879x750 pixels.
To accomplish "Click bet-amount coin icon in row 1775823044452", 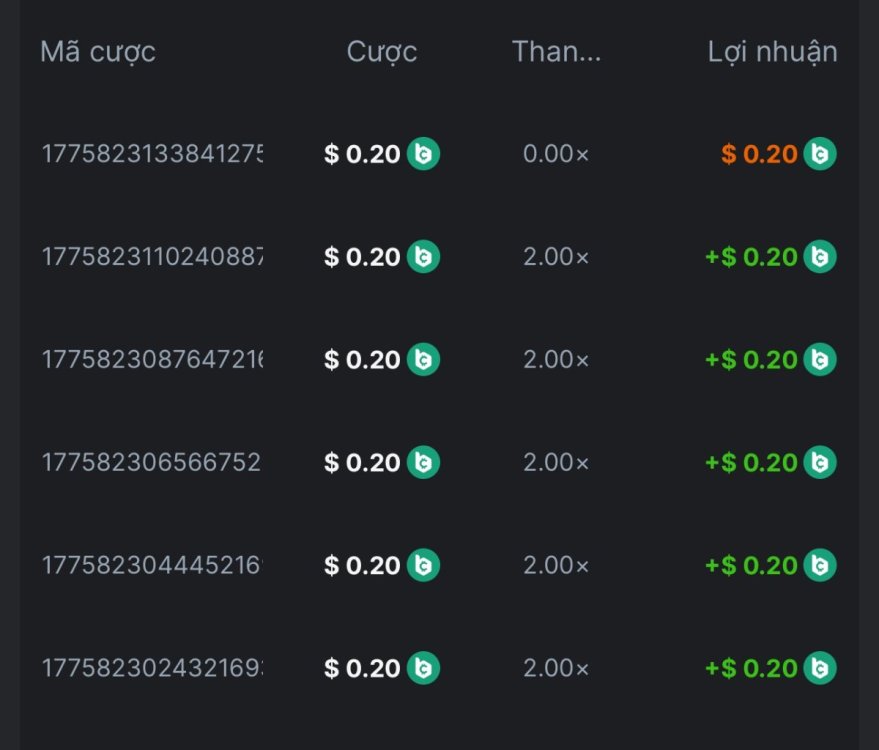I will 423,565.
